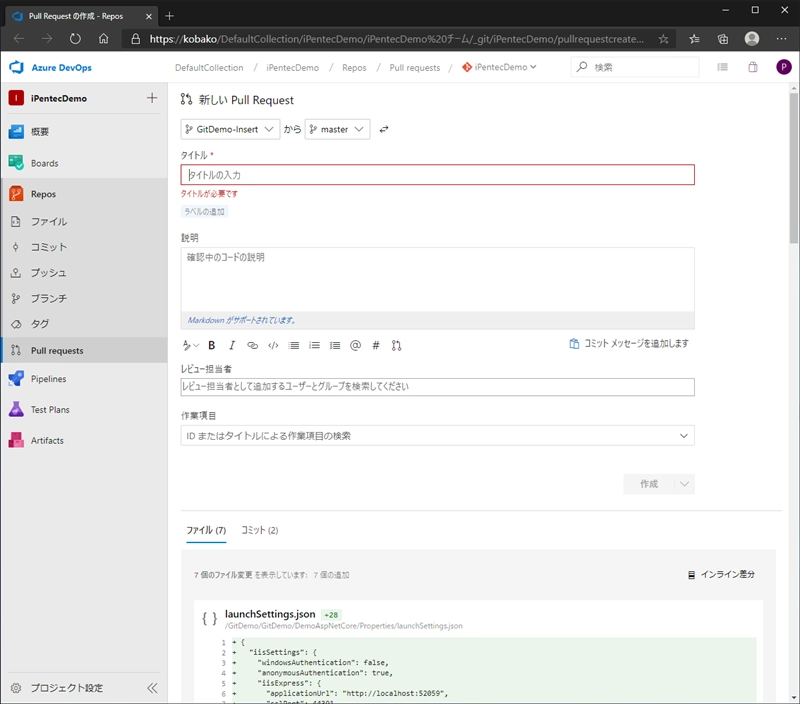Viewport: 800px width, 704px height.
Task: Go to Repos breadcrumb
Action: [x=354, y=67]
